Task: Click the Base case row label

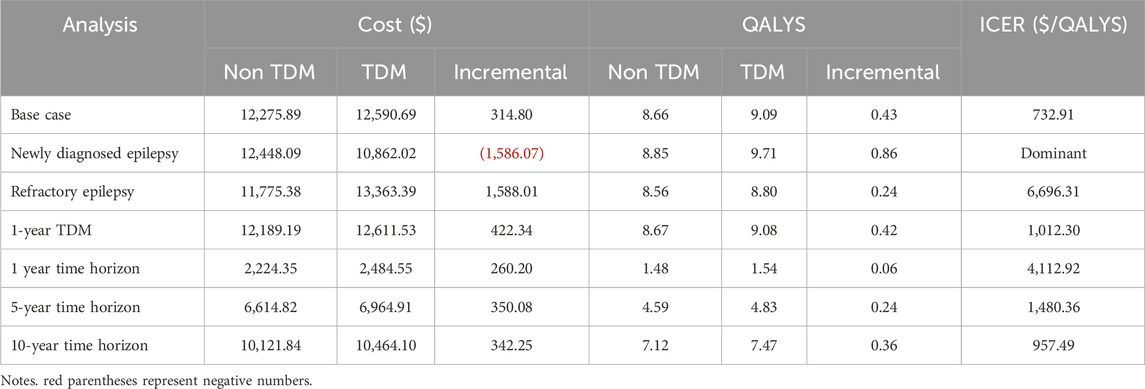Action: tap(37, 114)
